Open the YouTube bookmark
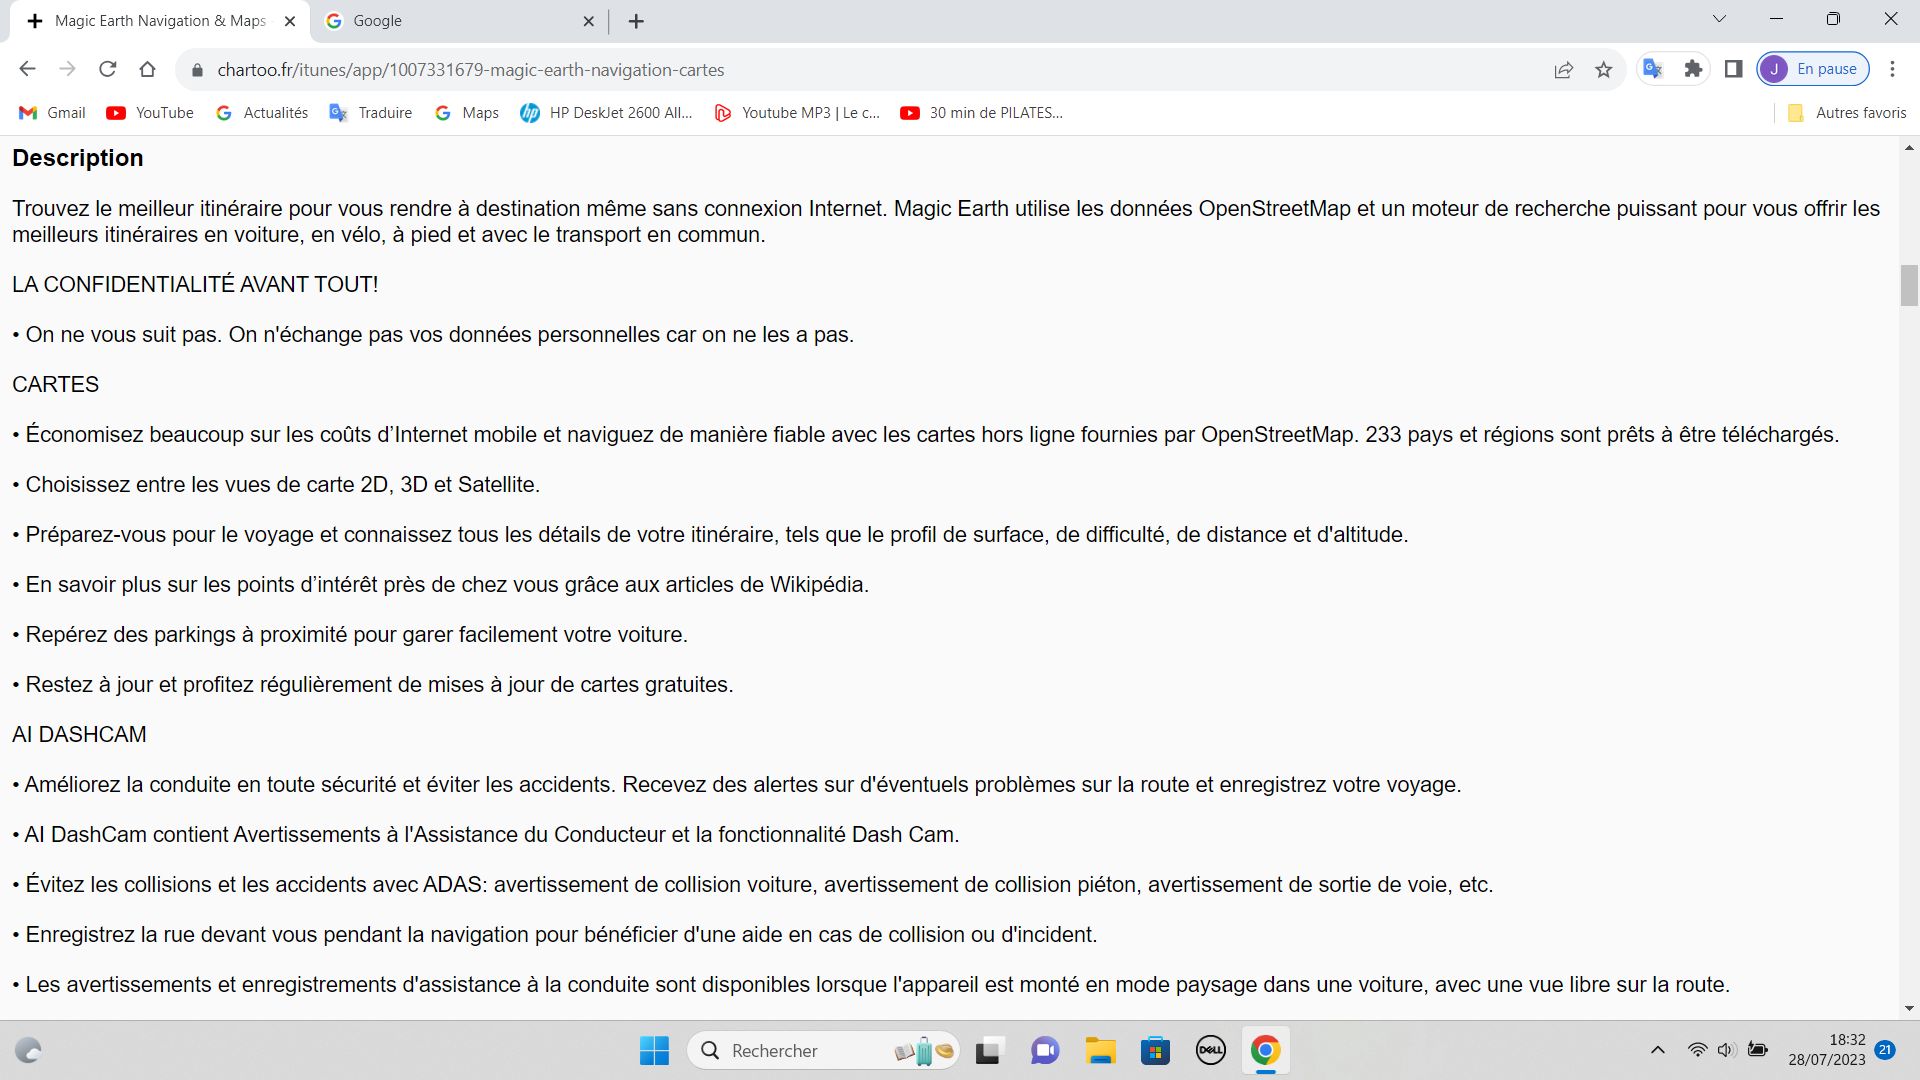Image resolution: width=1920 pixels, height=1080 pixels. click(x=150, y=113)
